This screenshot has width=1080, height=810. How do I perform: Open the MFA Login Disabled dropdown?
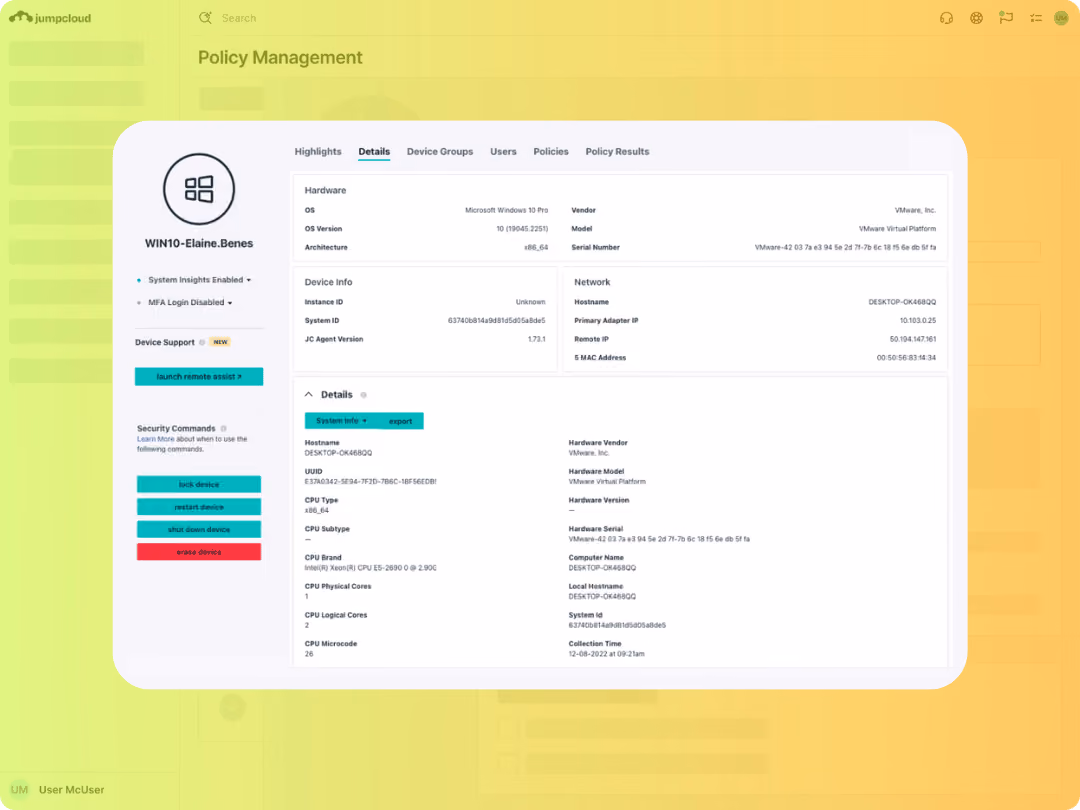[190, 302]
